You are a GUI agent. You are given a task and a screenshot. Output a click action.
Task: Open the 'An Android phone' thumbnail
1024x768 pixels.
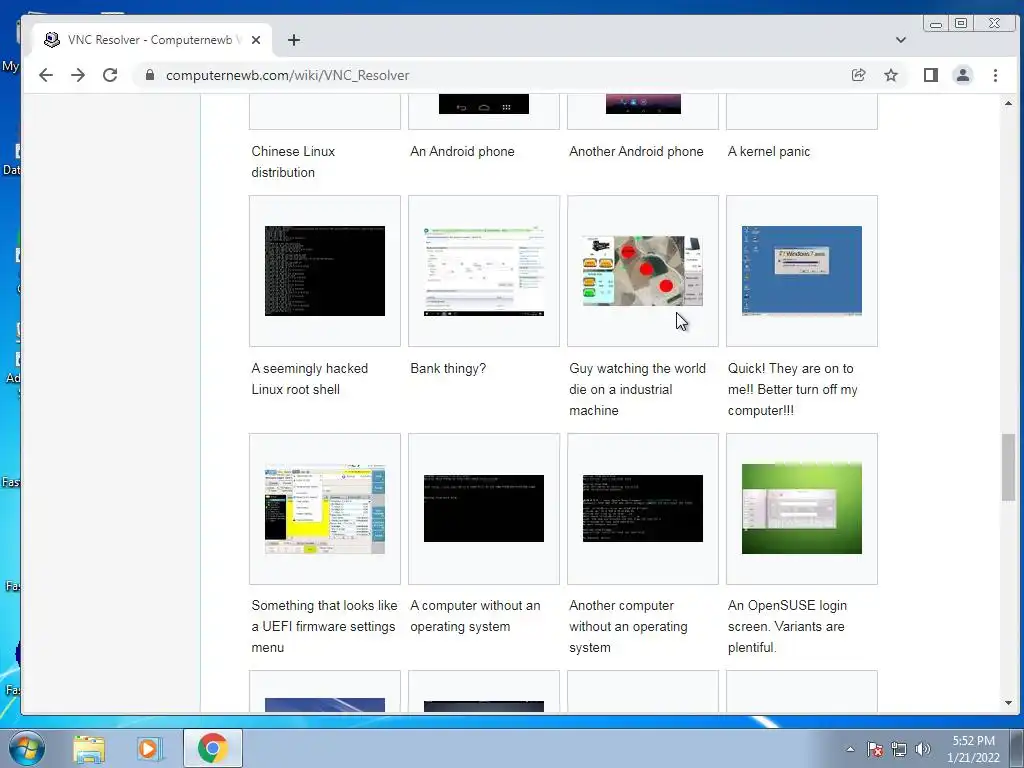pyautogui.click(x=484, y=104)
